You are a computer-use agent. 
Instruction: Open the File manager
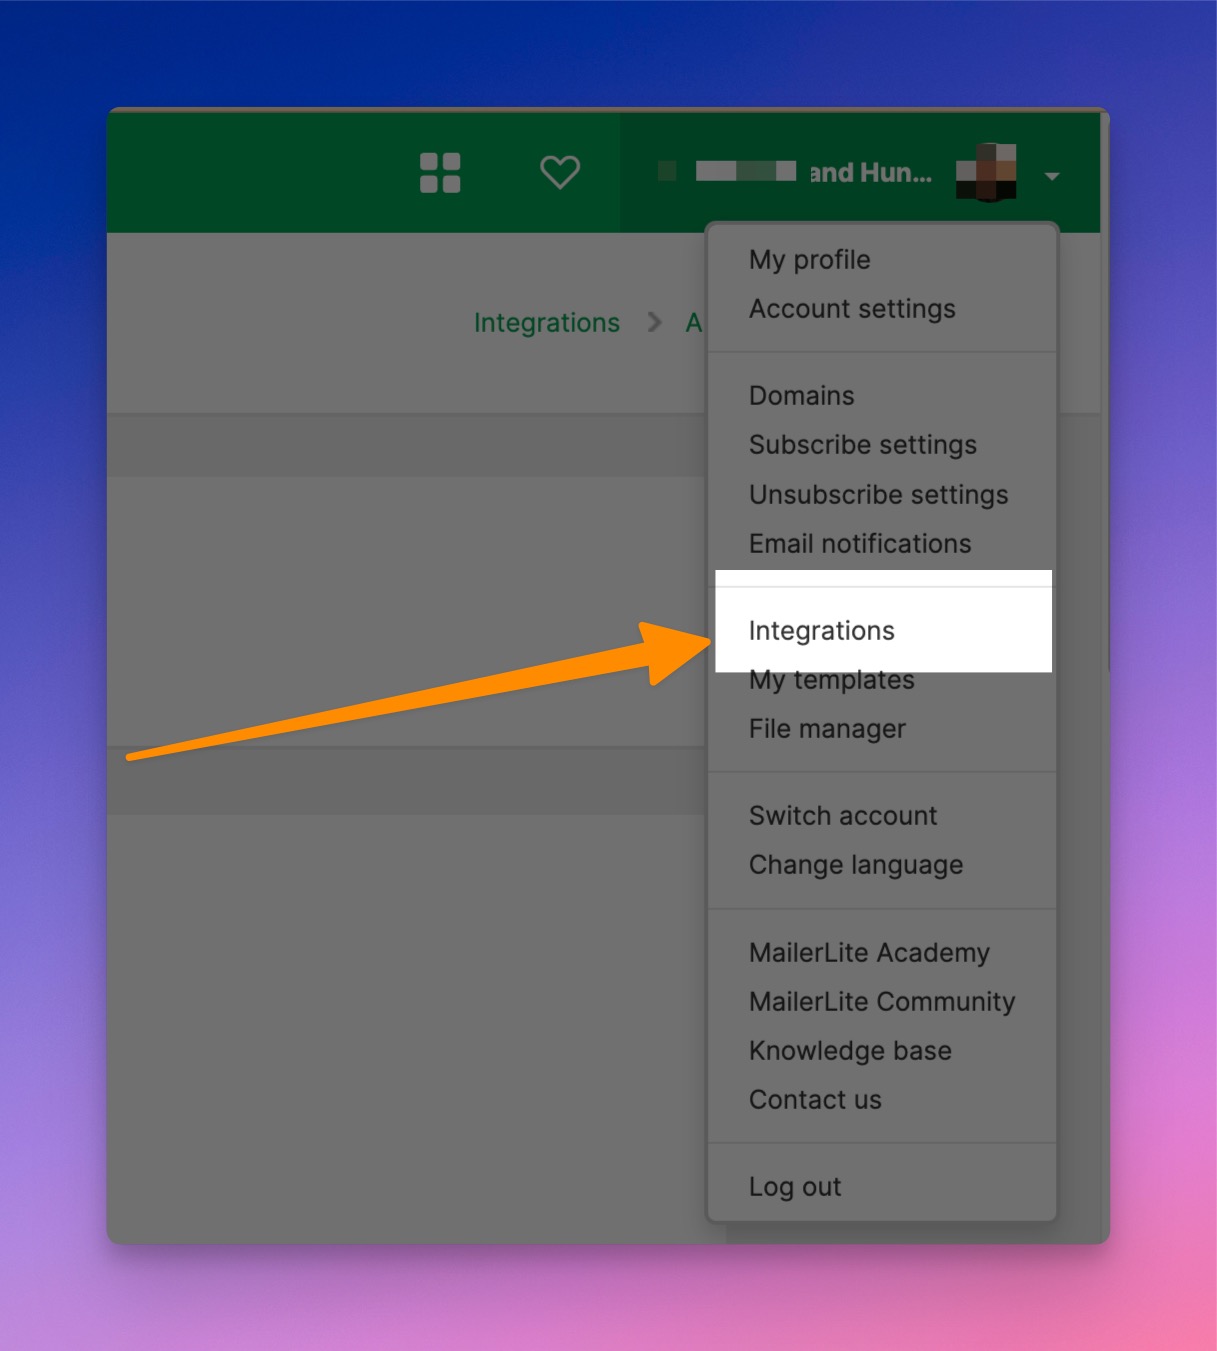827,729
